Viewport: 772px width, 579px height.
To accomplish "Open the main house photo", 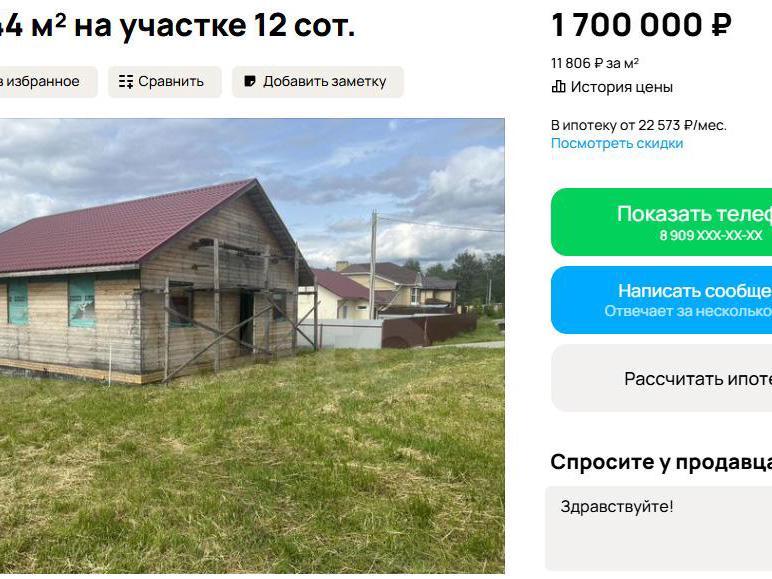I will pyautogui.click(x=252, y=346).
